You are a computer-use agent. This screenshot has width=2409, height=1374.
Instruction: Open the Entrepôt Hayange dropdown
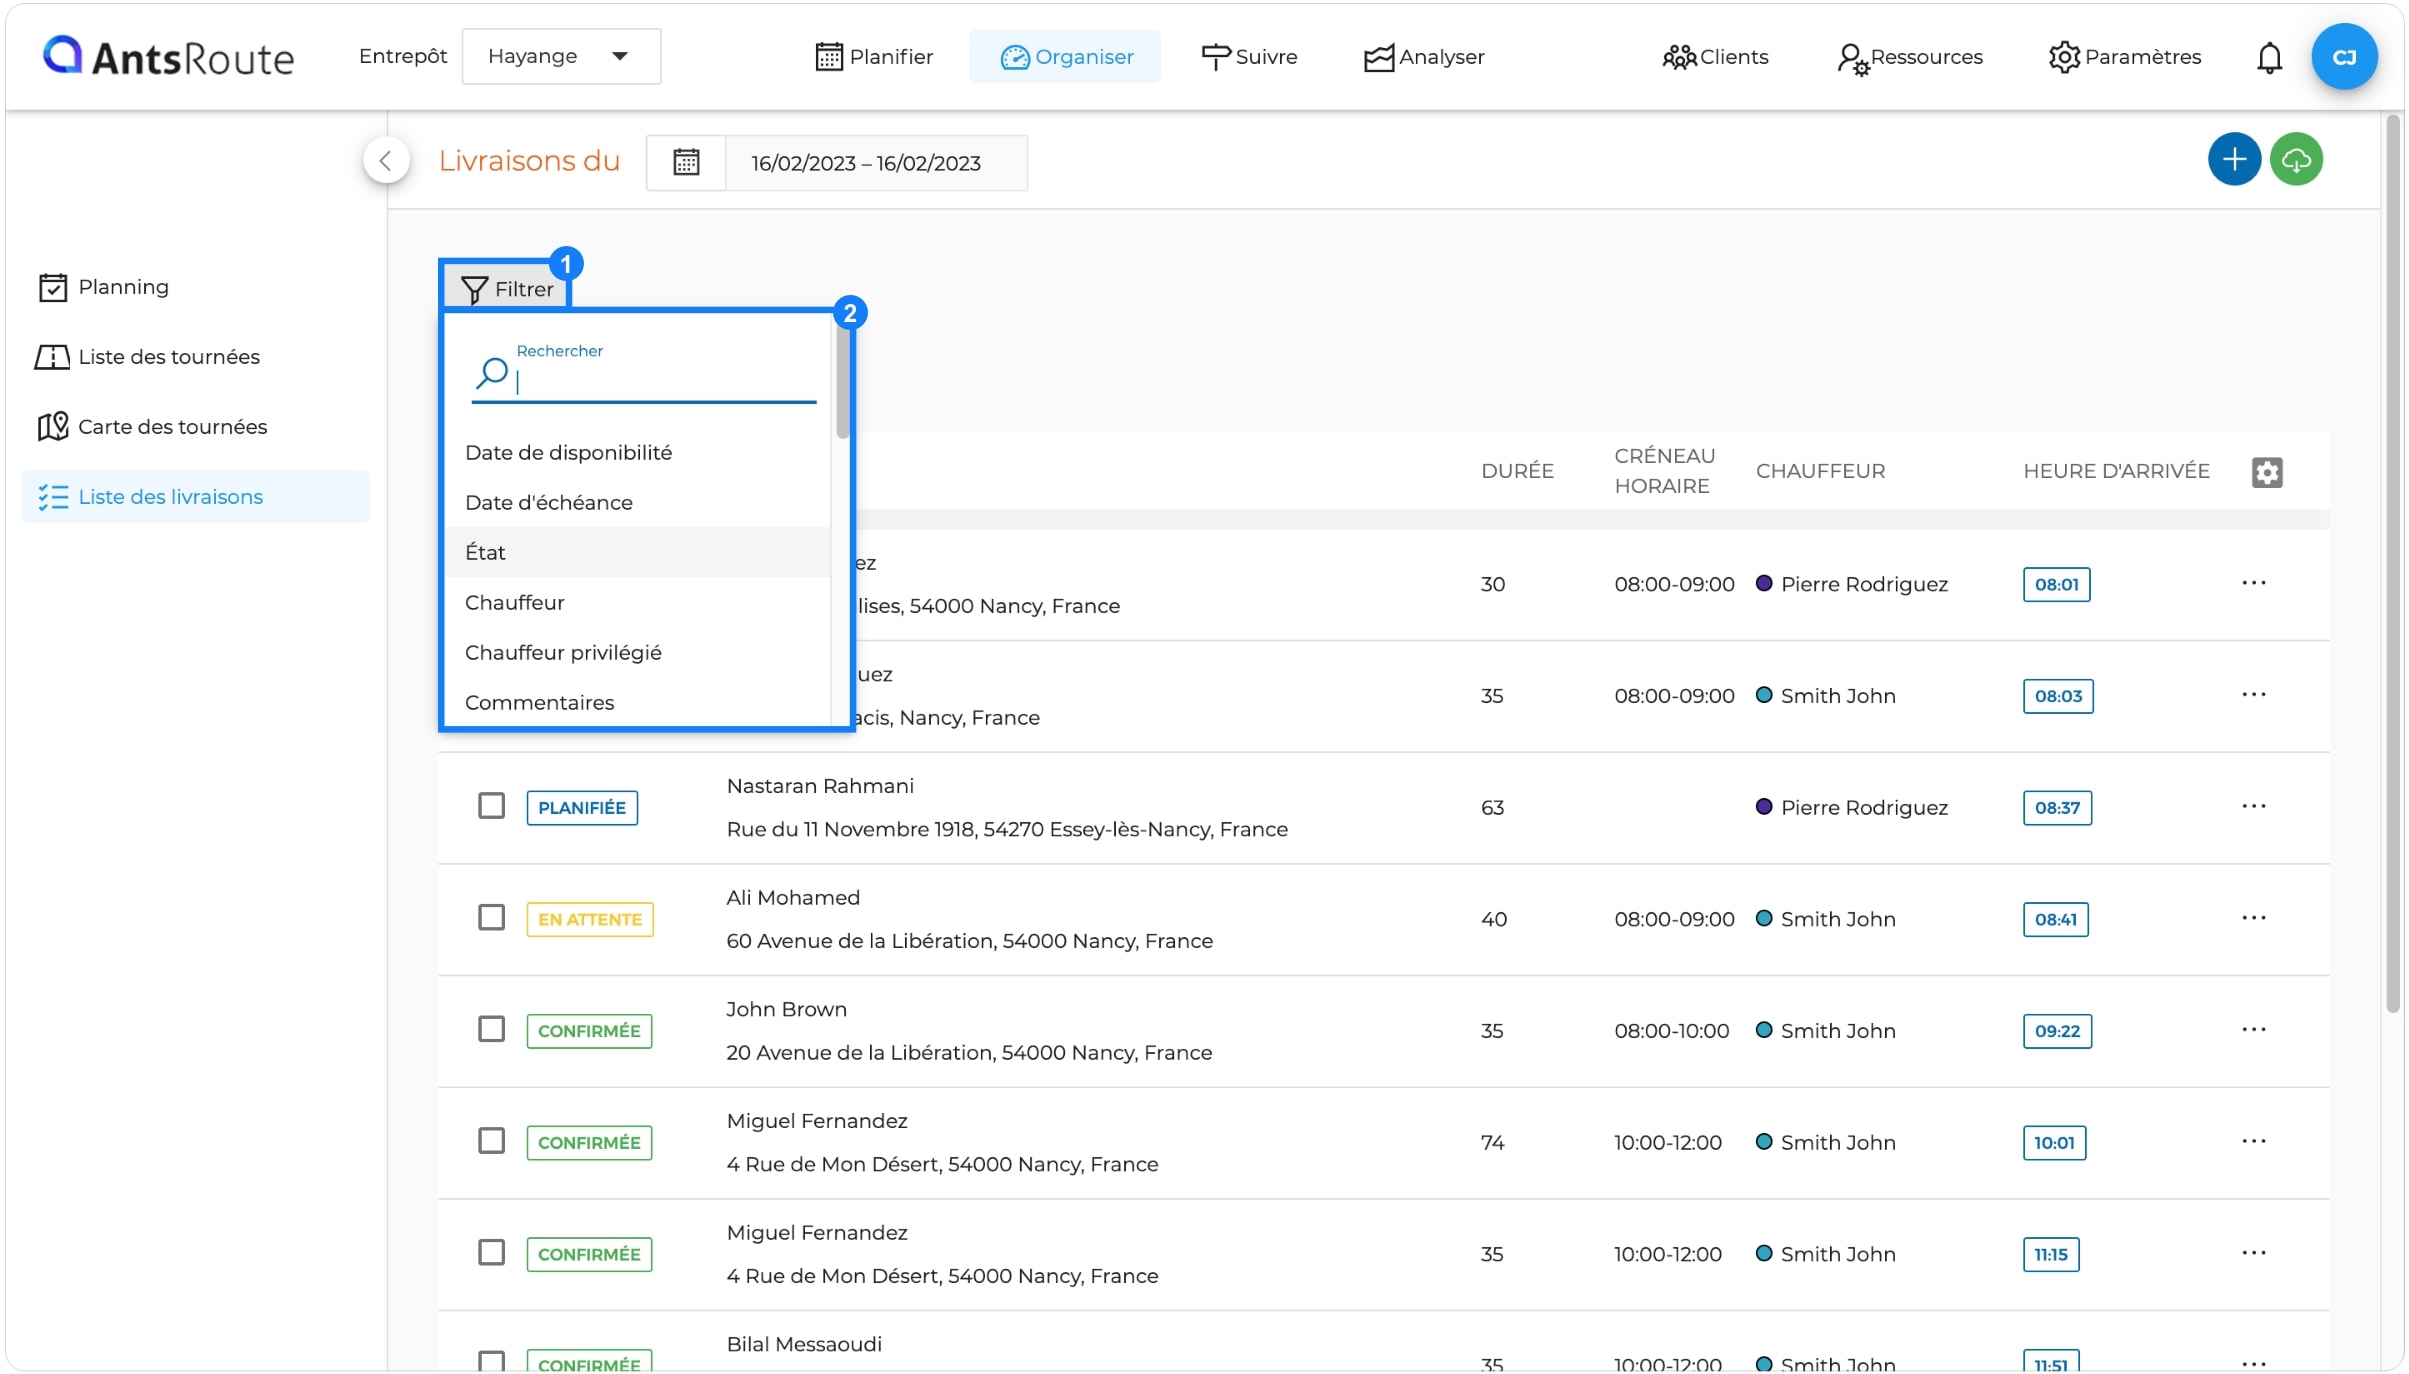point(560,56)
